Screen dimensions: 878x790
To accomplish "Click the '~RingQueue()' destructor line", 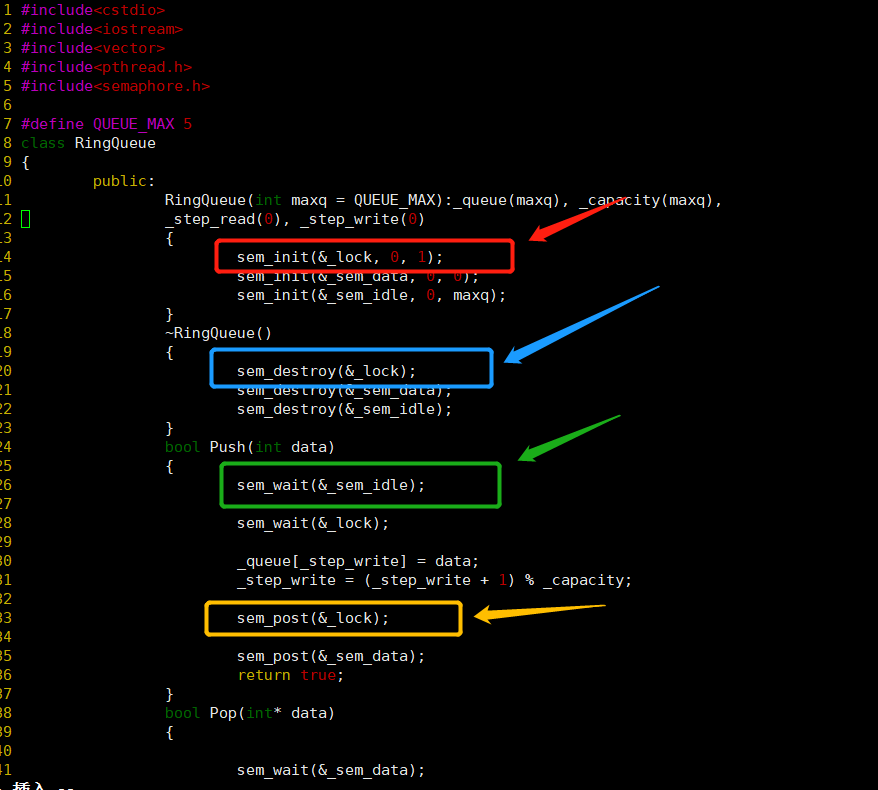I will pos(218,333).
